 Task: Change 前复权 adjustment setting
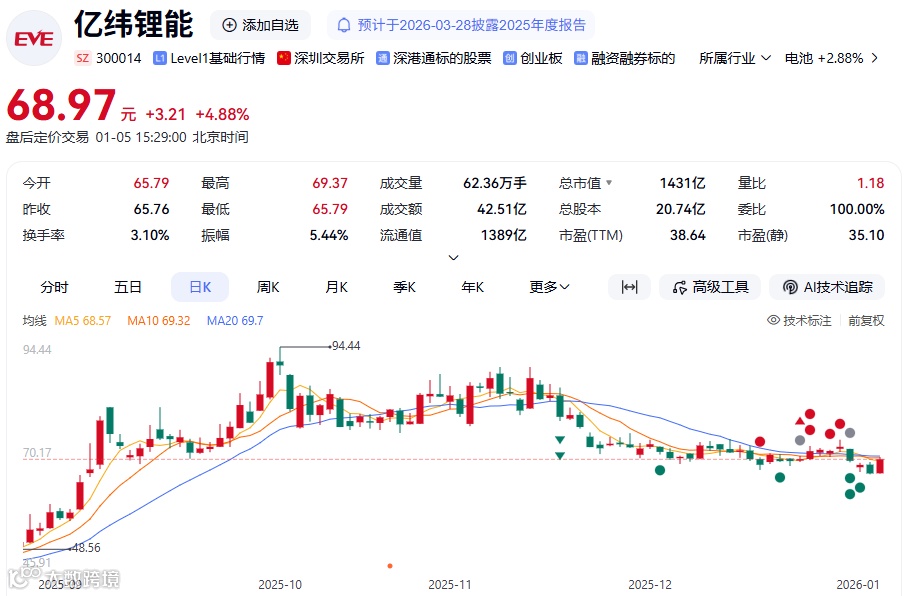[866, 321]
